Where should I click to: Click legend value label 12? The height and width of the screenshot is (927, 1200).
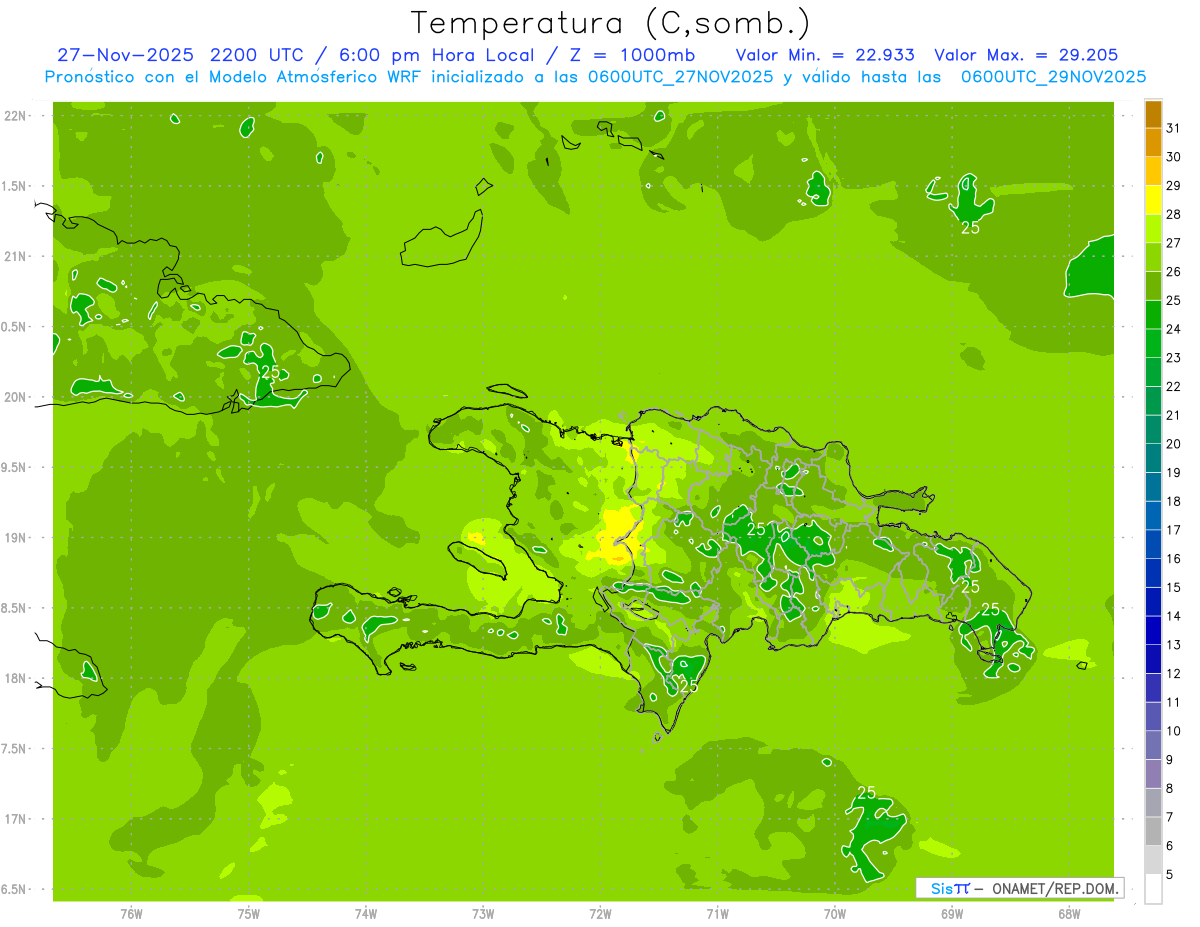pyautogui.click(x=1173, y=674)
